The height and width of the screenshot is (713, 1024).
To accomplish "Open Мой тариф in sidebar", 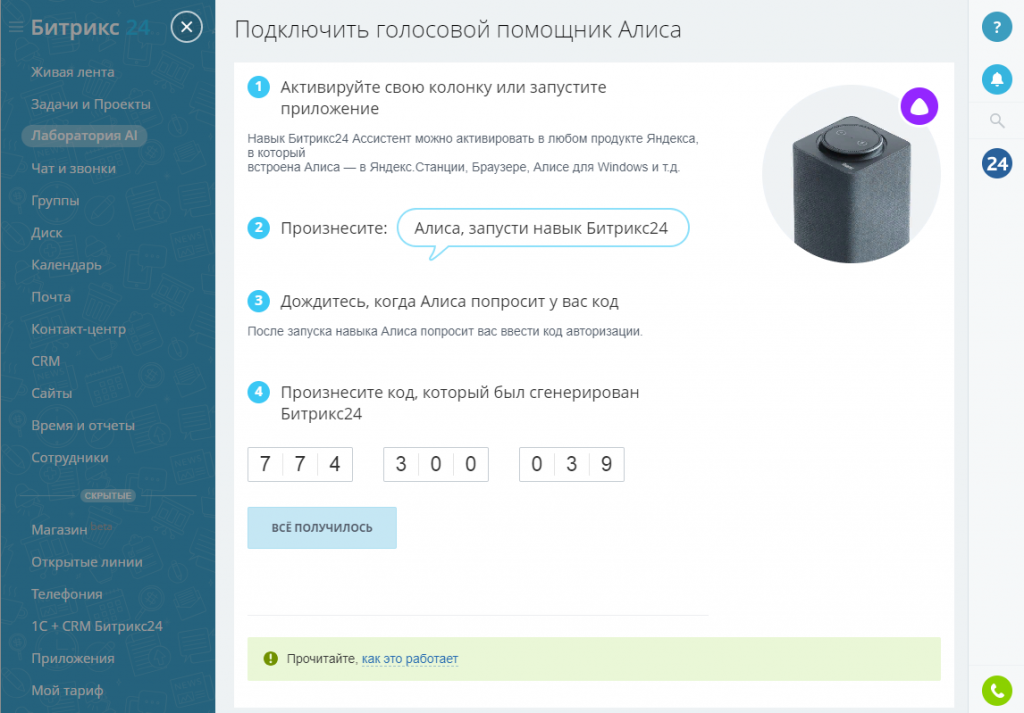I will click(67, 690).
